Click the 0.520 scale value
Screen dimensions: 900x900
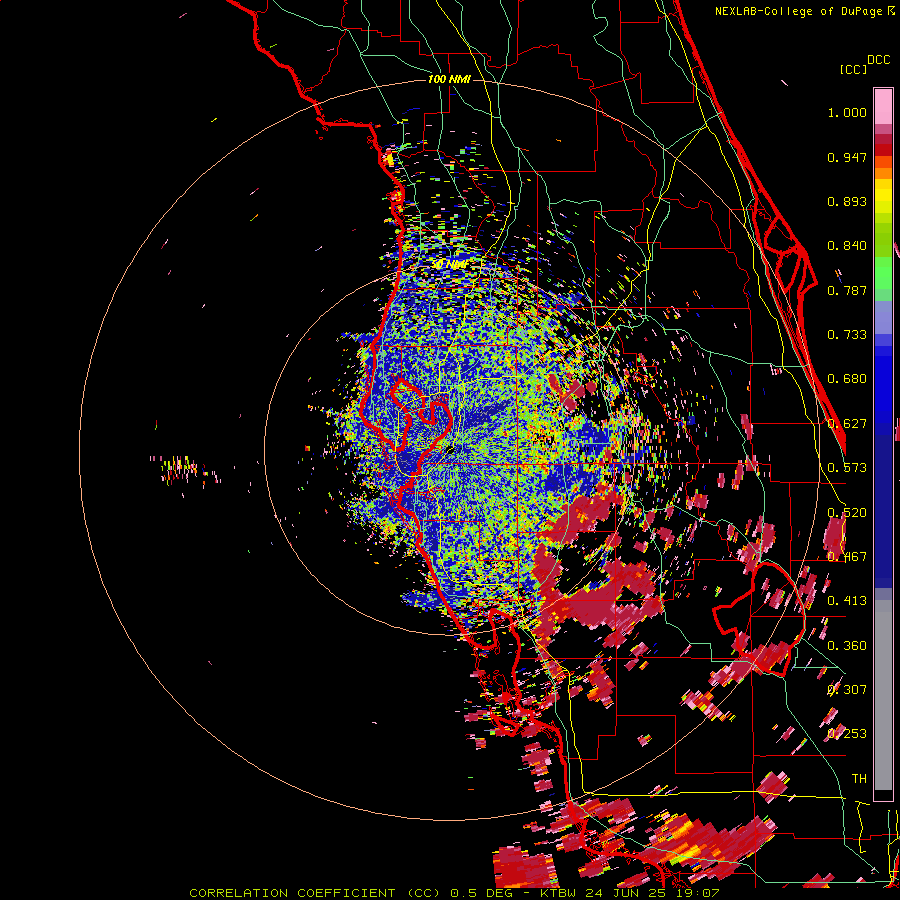(x=847, y=513)
